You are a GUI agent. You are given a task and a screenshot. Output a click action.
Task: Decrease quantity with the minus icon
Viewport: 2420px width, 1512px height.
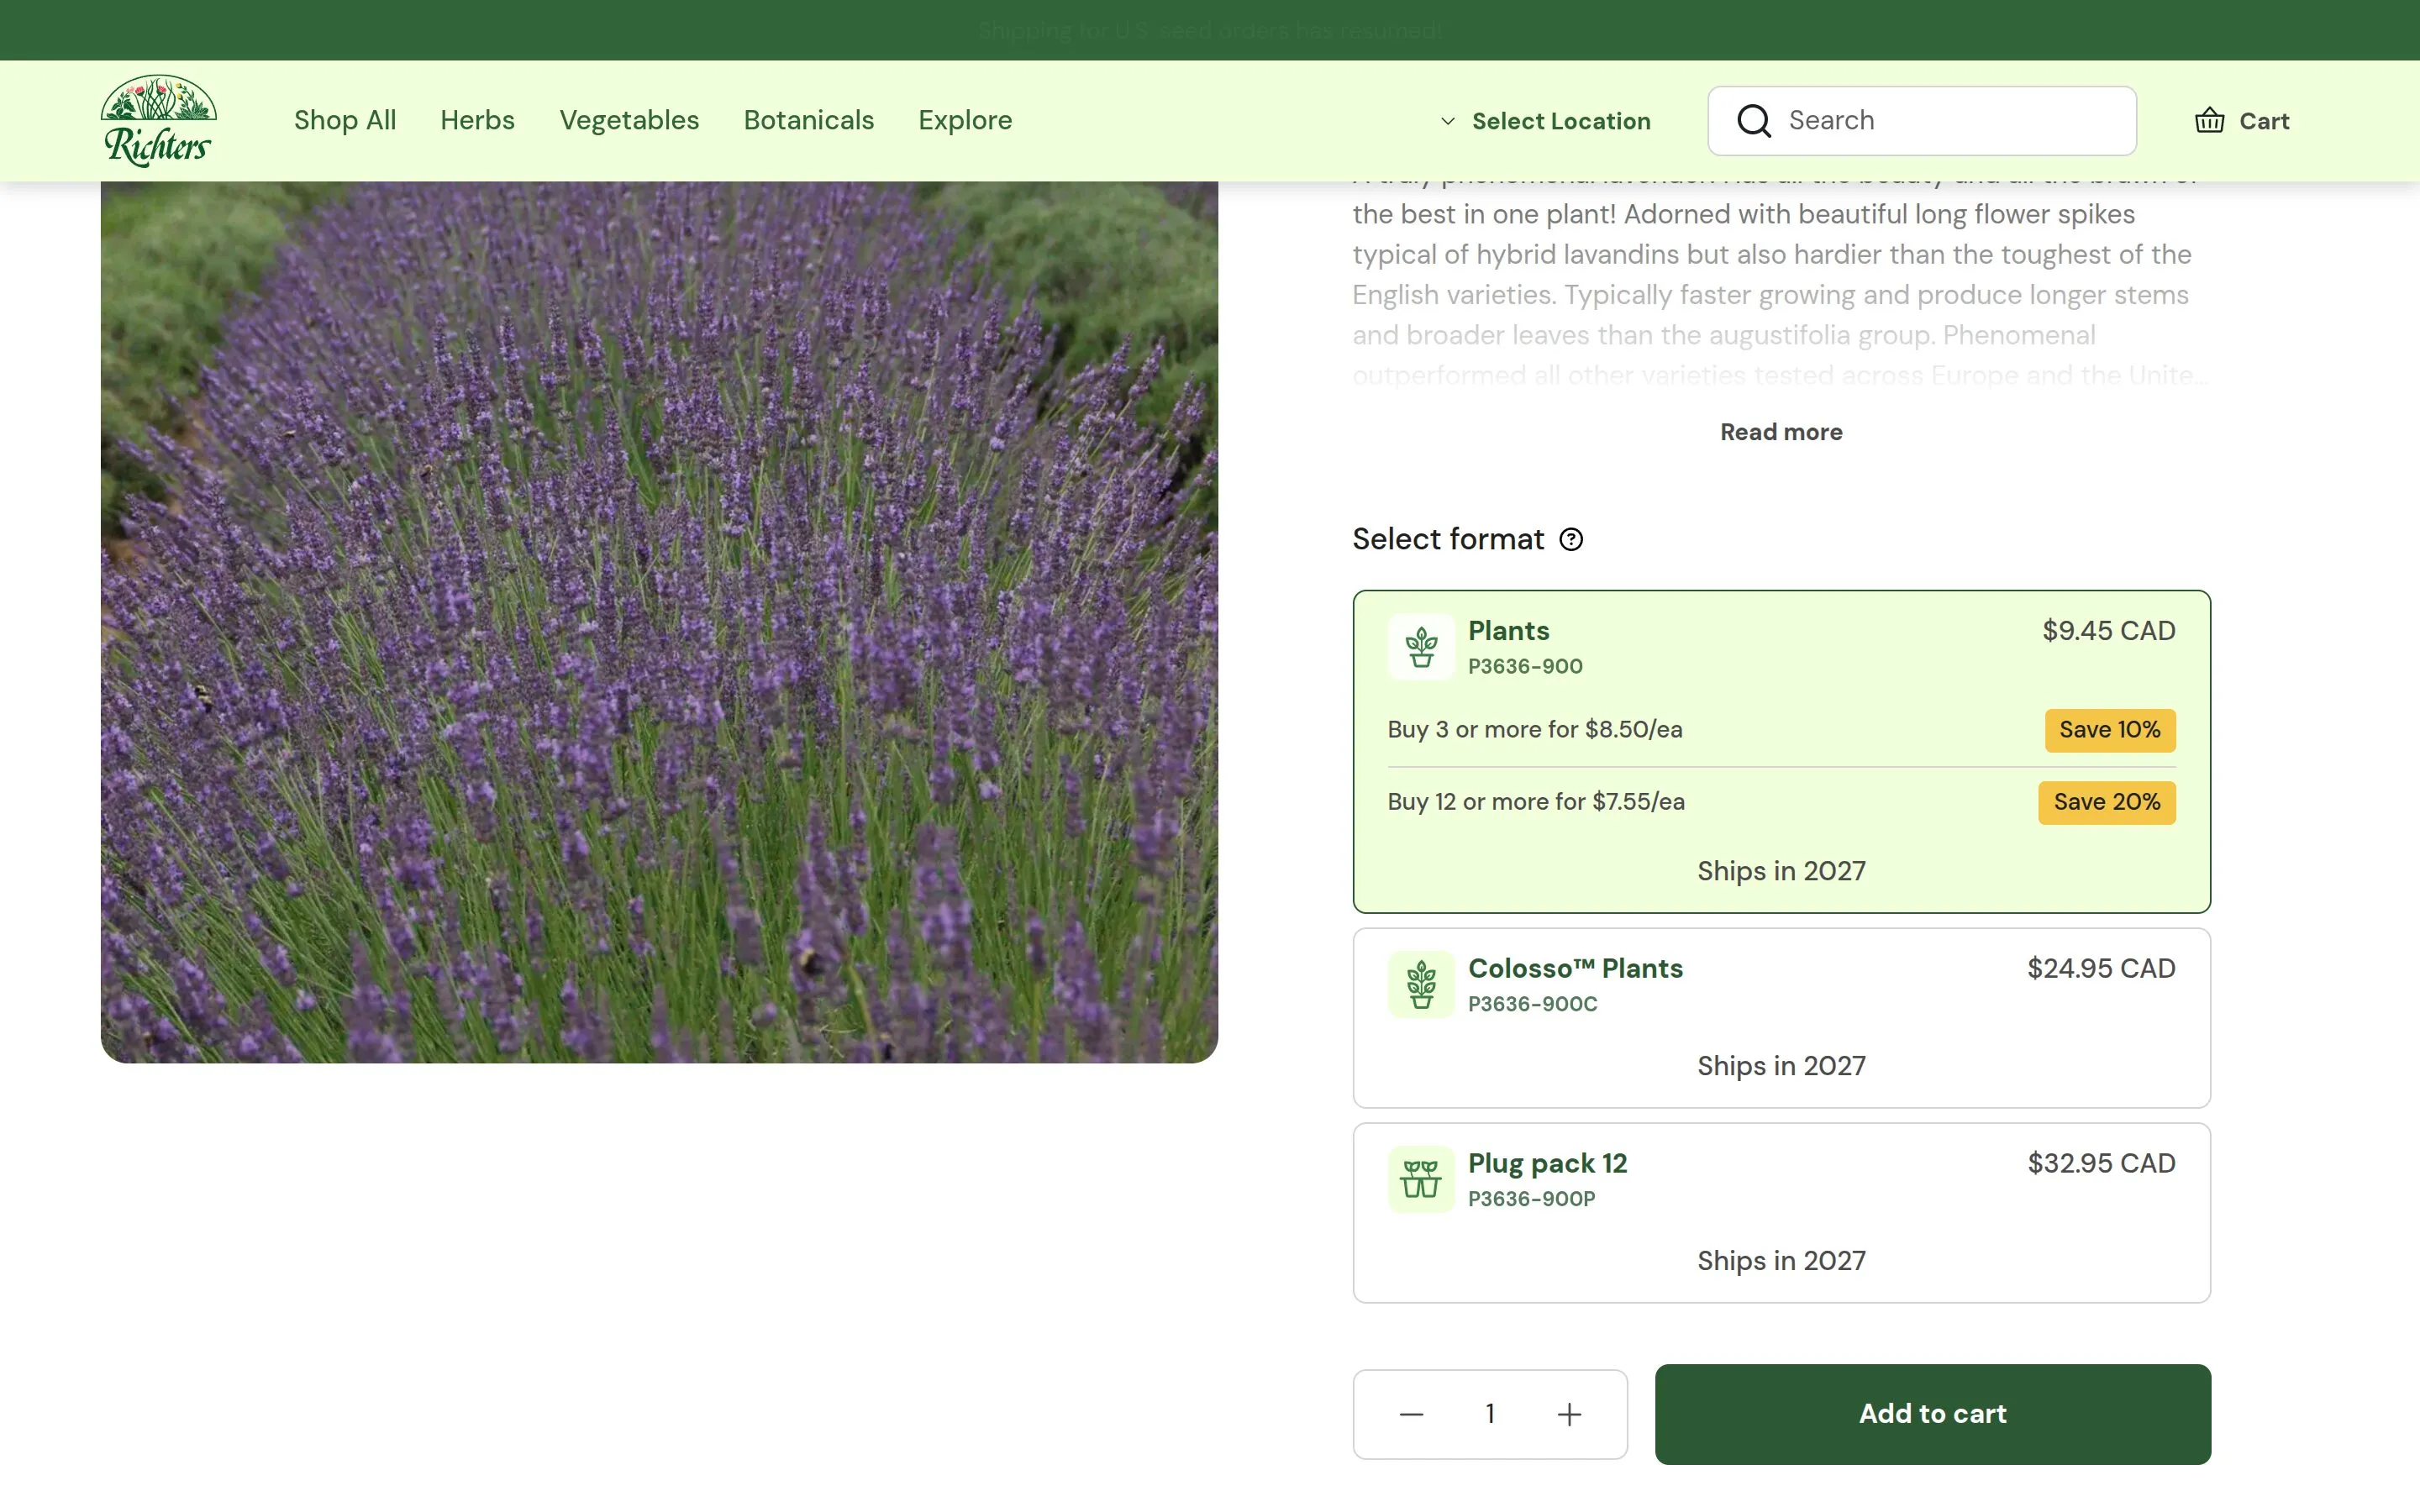tap(1411, 1414)
